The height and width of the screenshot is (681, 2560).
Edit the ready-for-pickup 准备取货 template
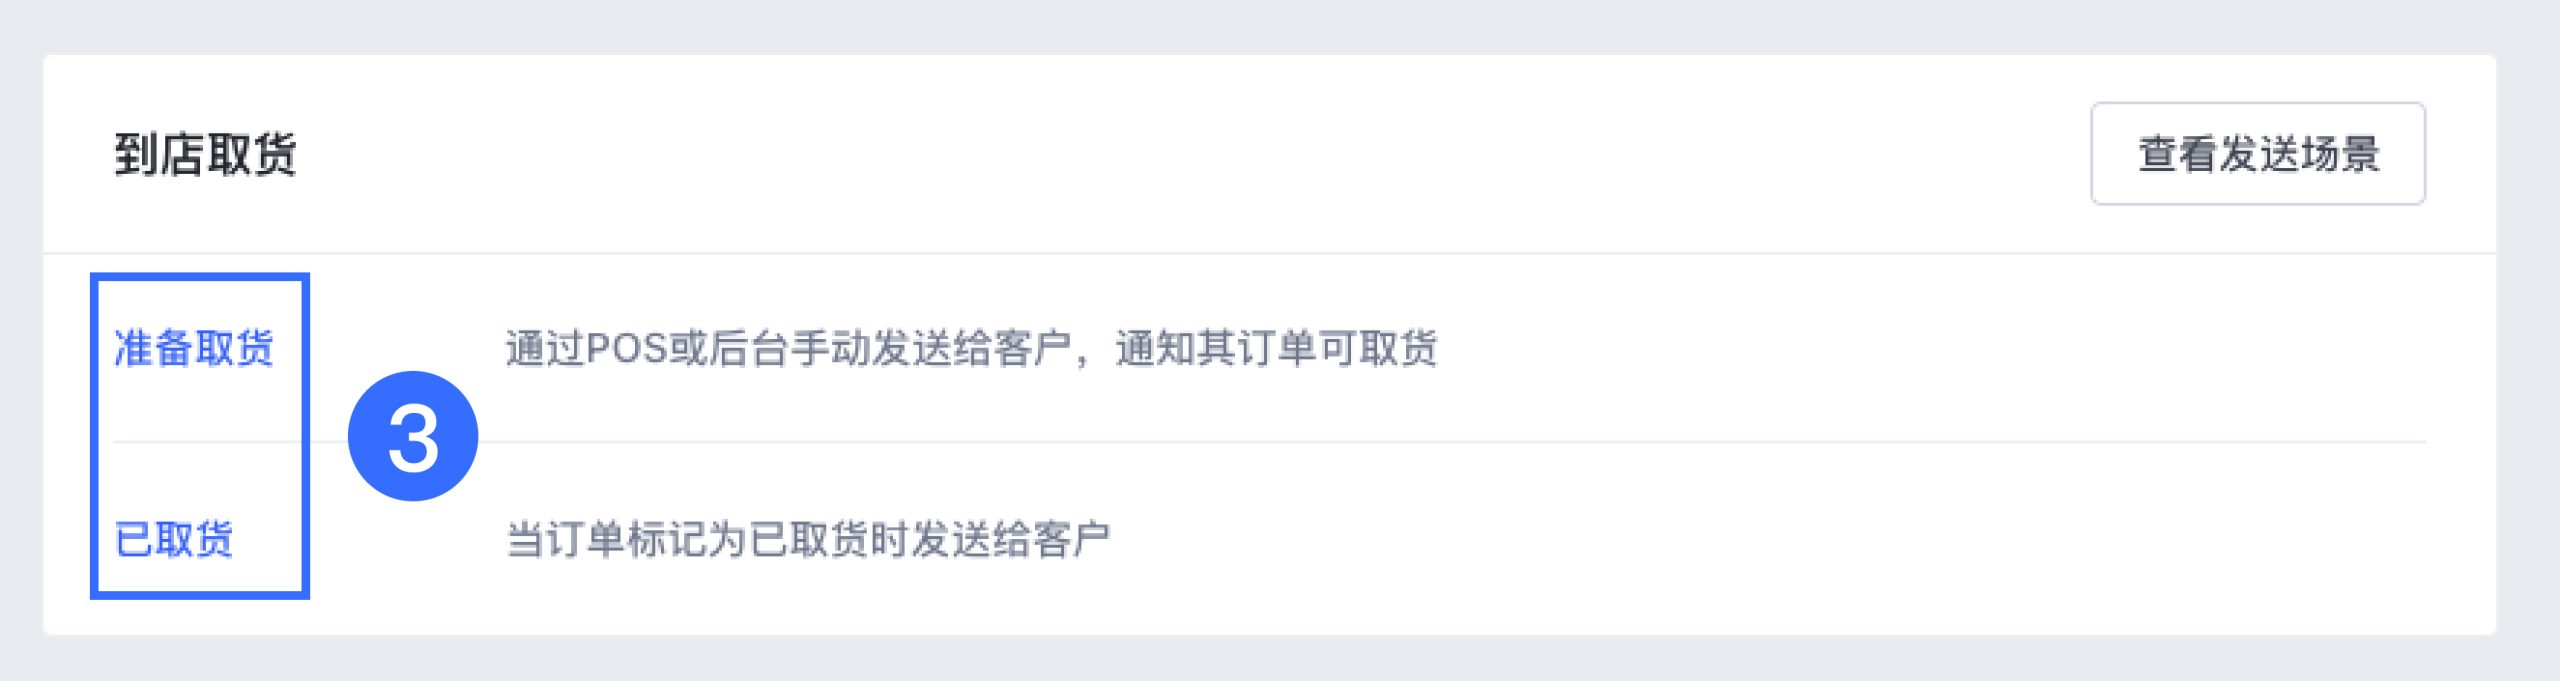(193, 348)
